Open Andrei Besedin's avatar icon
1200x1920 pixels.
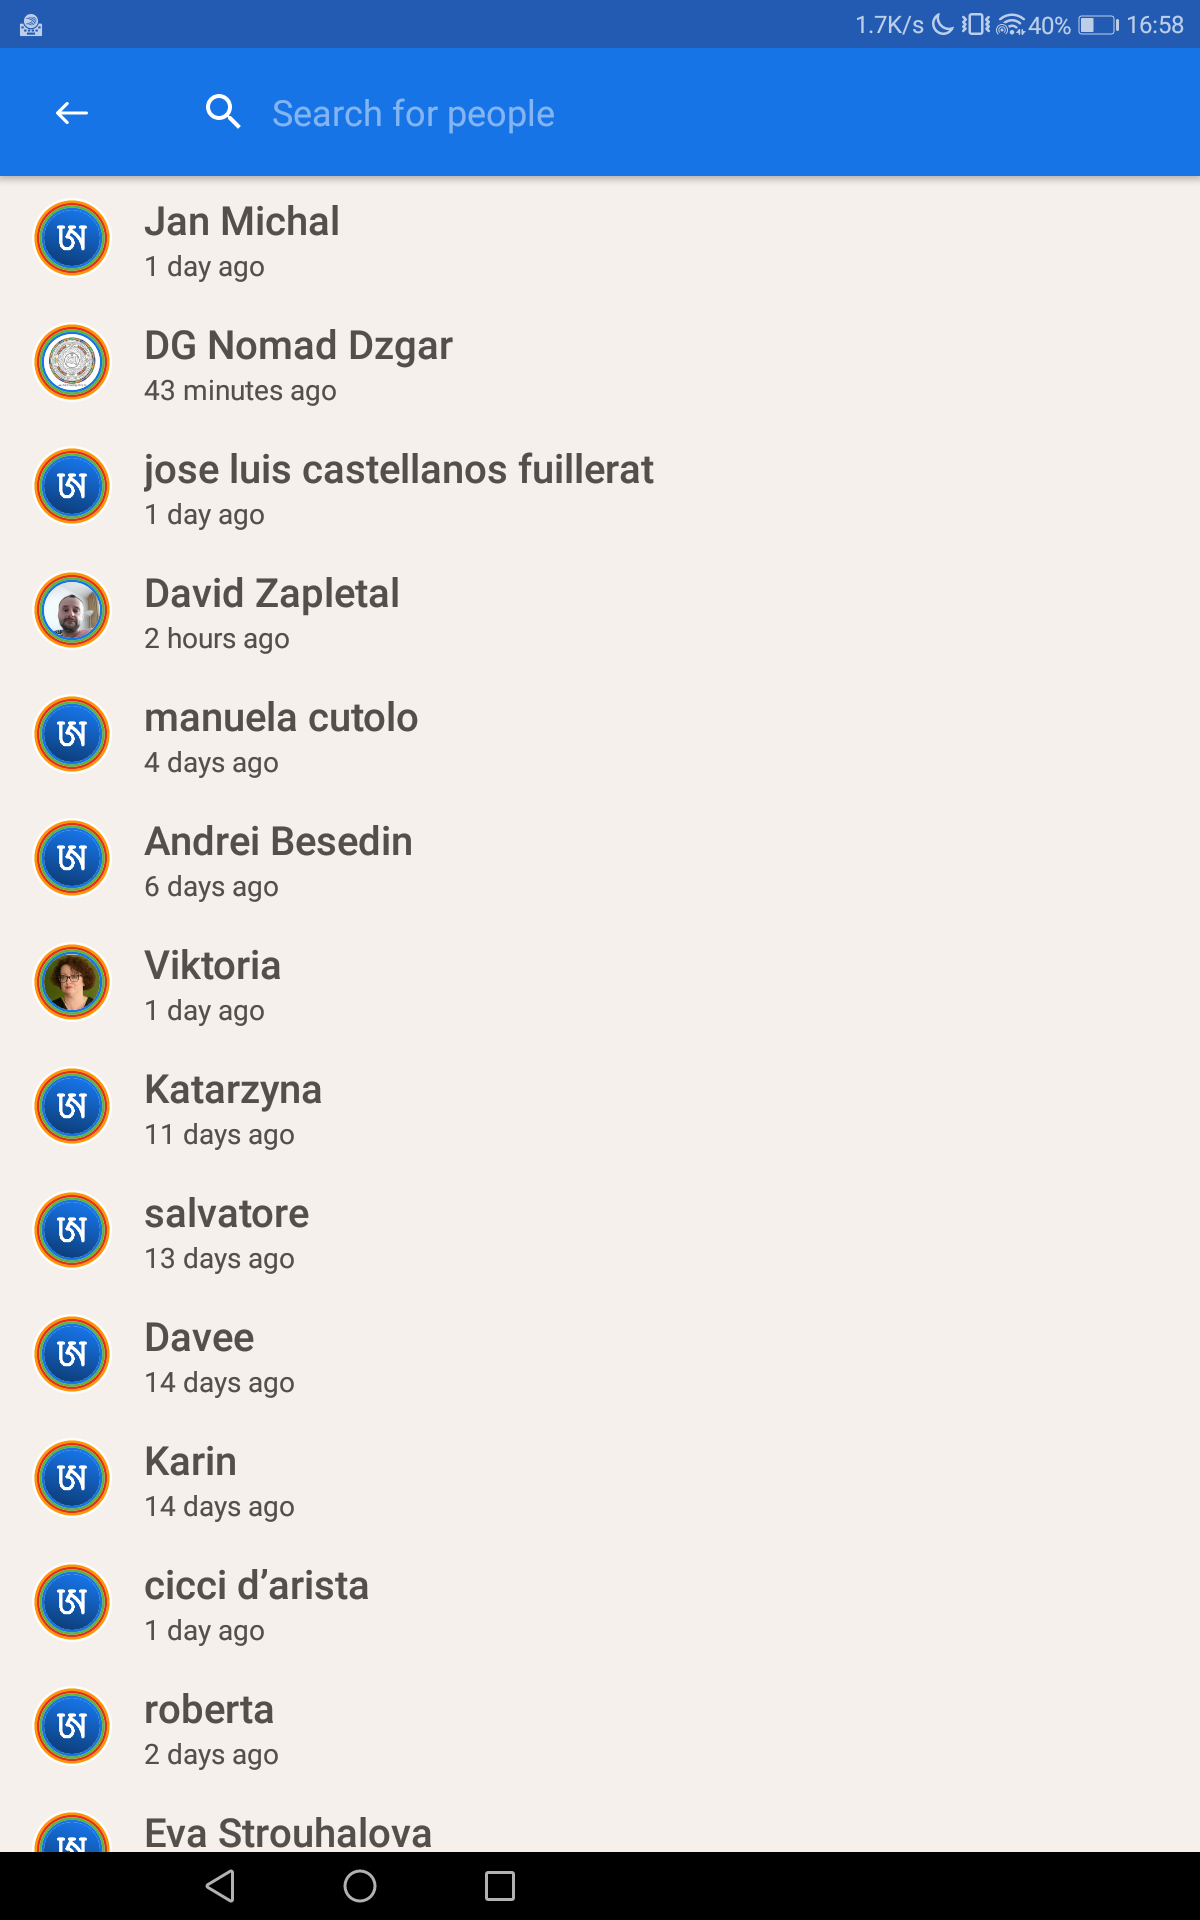tap(72, 858)
